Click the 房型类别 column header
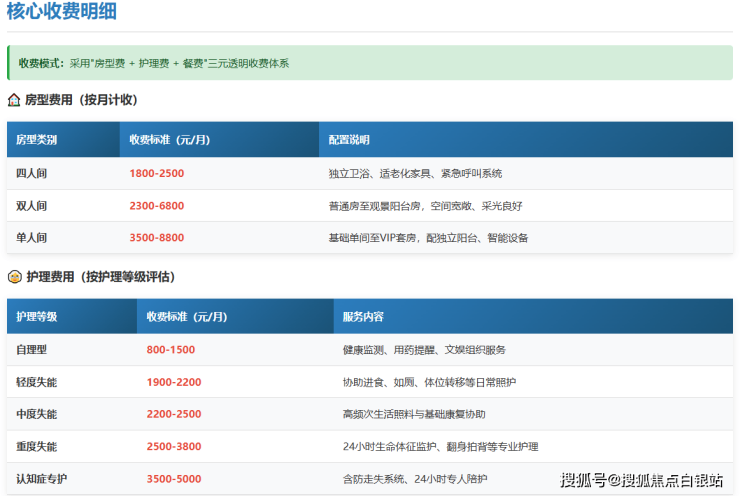Viewport: 740px width, 496px height. 37,140
